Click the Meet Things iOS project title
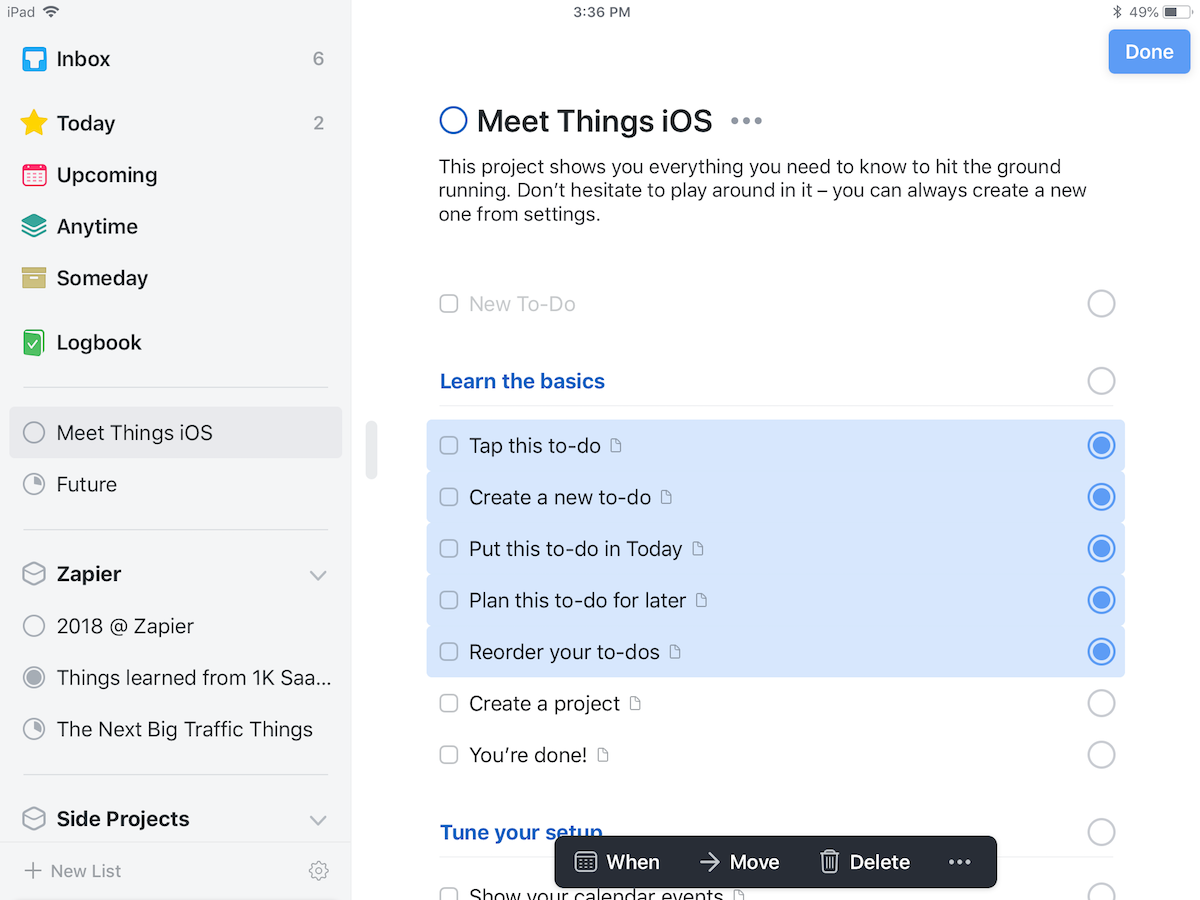Screen dimensions: 1200x900 click(594, 121)
